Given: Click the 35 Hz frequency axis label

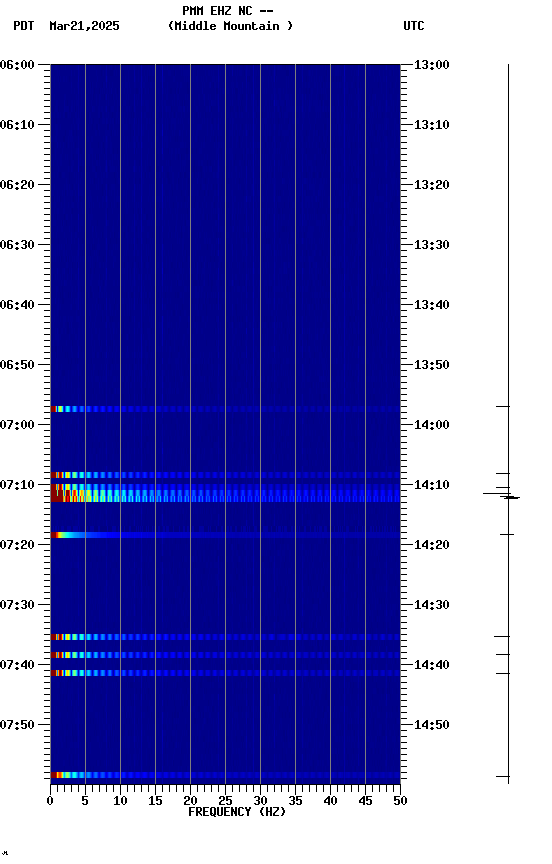Looking at the screenshot, I should (x=295, y=801).
